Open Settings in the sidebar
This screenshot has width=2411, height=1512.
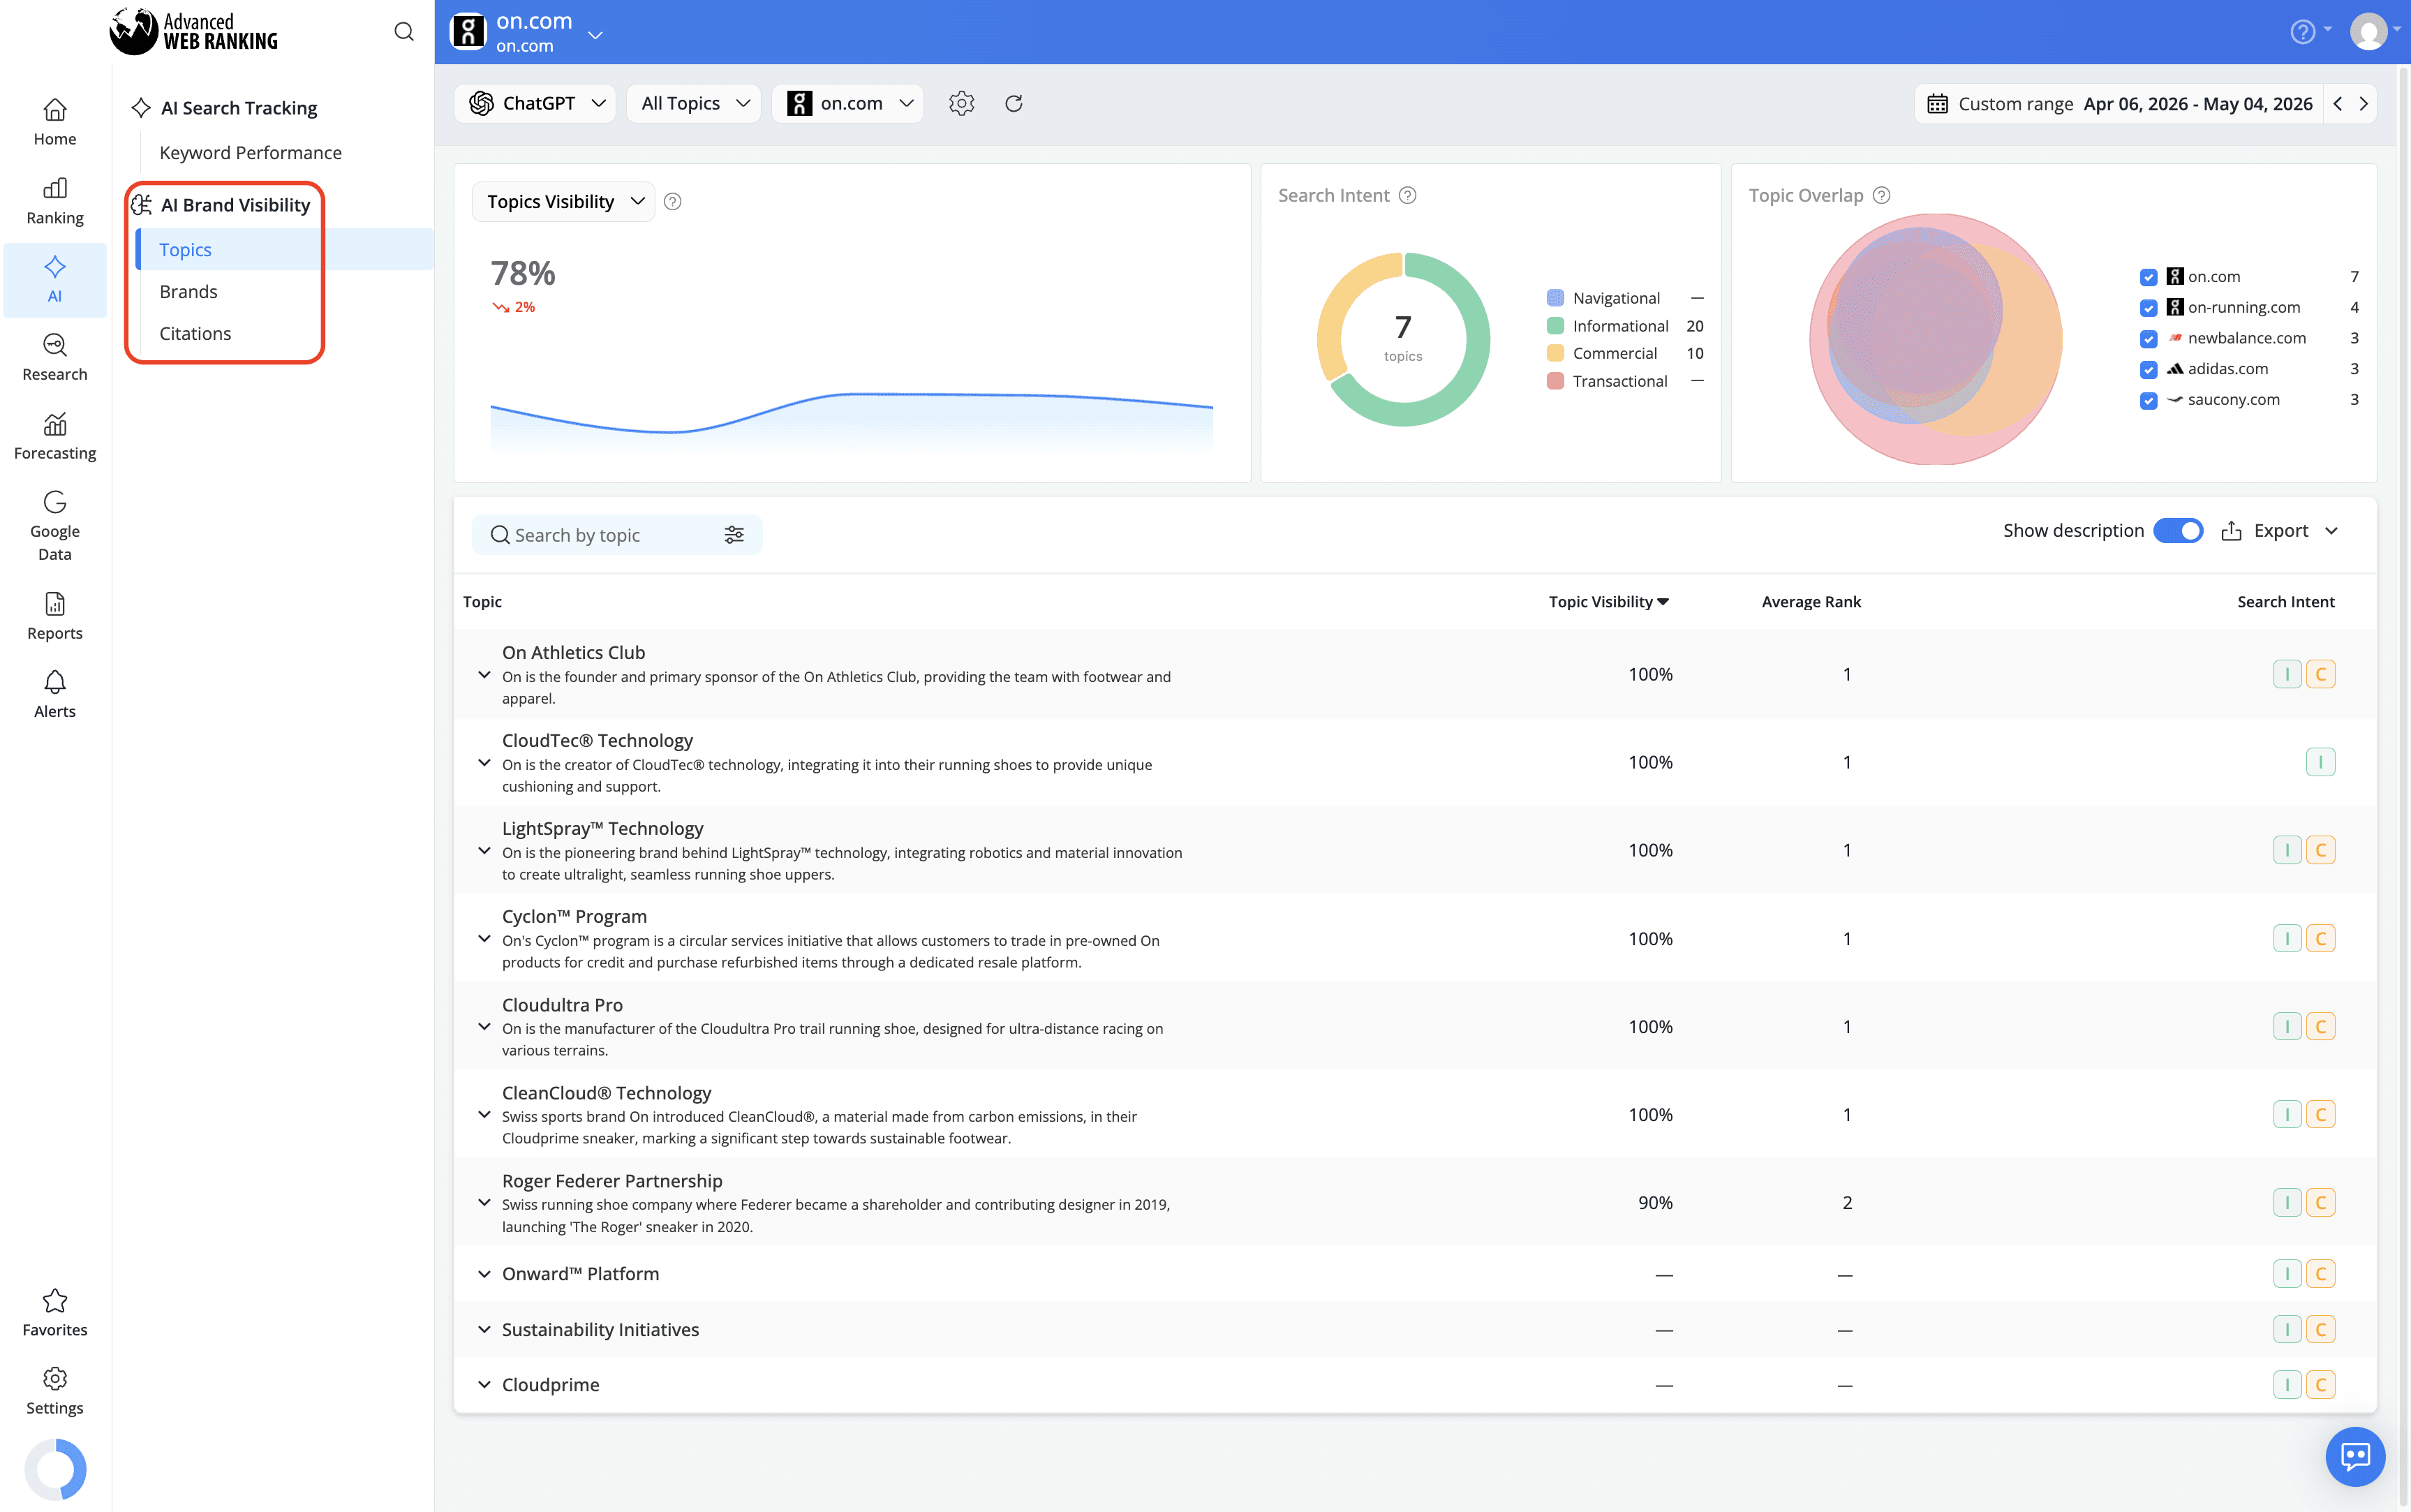click(55, 1391)
